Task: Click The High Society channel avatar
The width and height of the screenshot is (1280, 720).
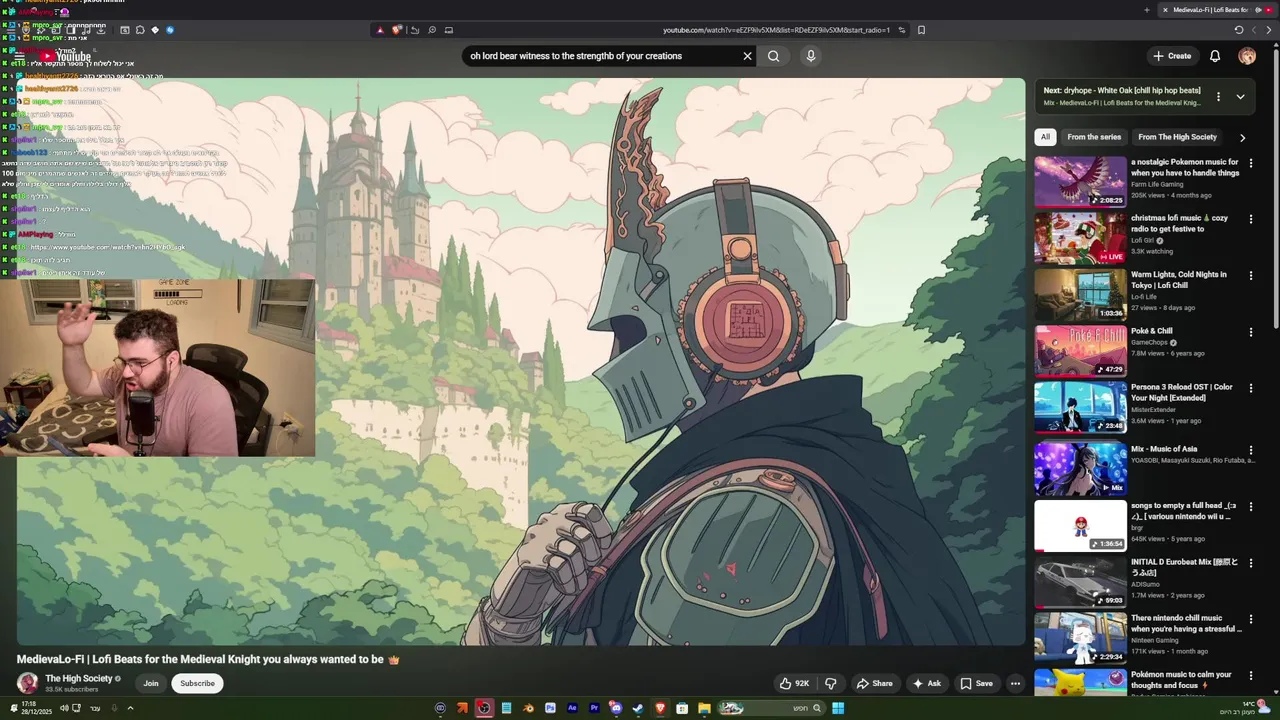Action: (x=28, y=683)
